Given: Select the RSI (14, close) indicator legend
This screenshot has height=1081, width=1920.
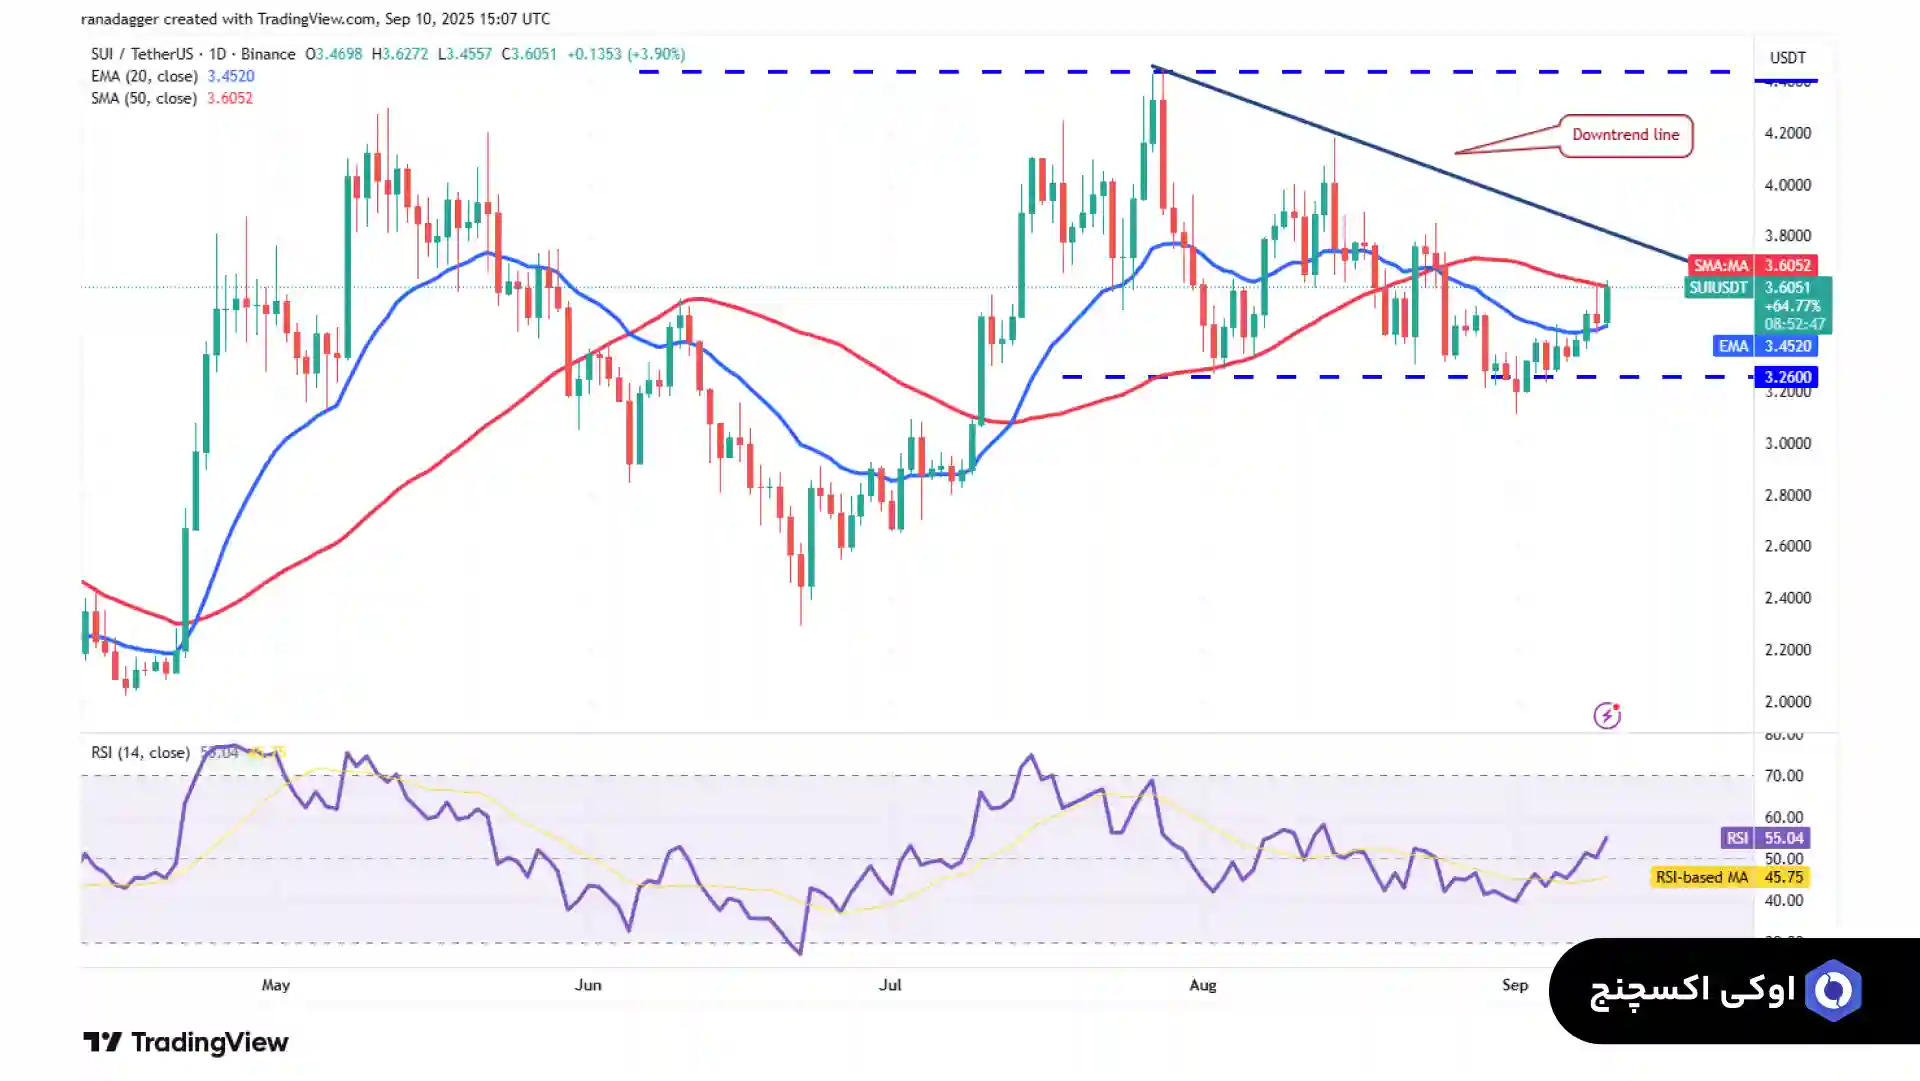Looking at the screenshot, I should click(140, 752).
